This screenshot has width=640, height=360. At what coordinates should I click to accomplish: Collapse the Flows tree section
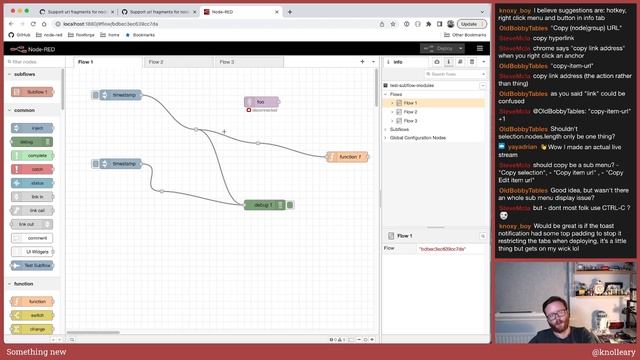pos(386,94)
